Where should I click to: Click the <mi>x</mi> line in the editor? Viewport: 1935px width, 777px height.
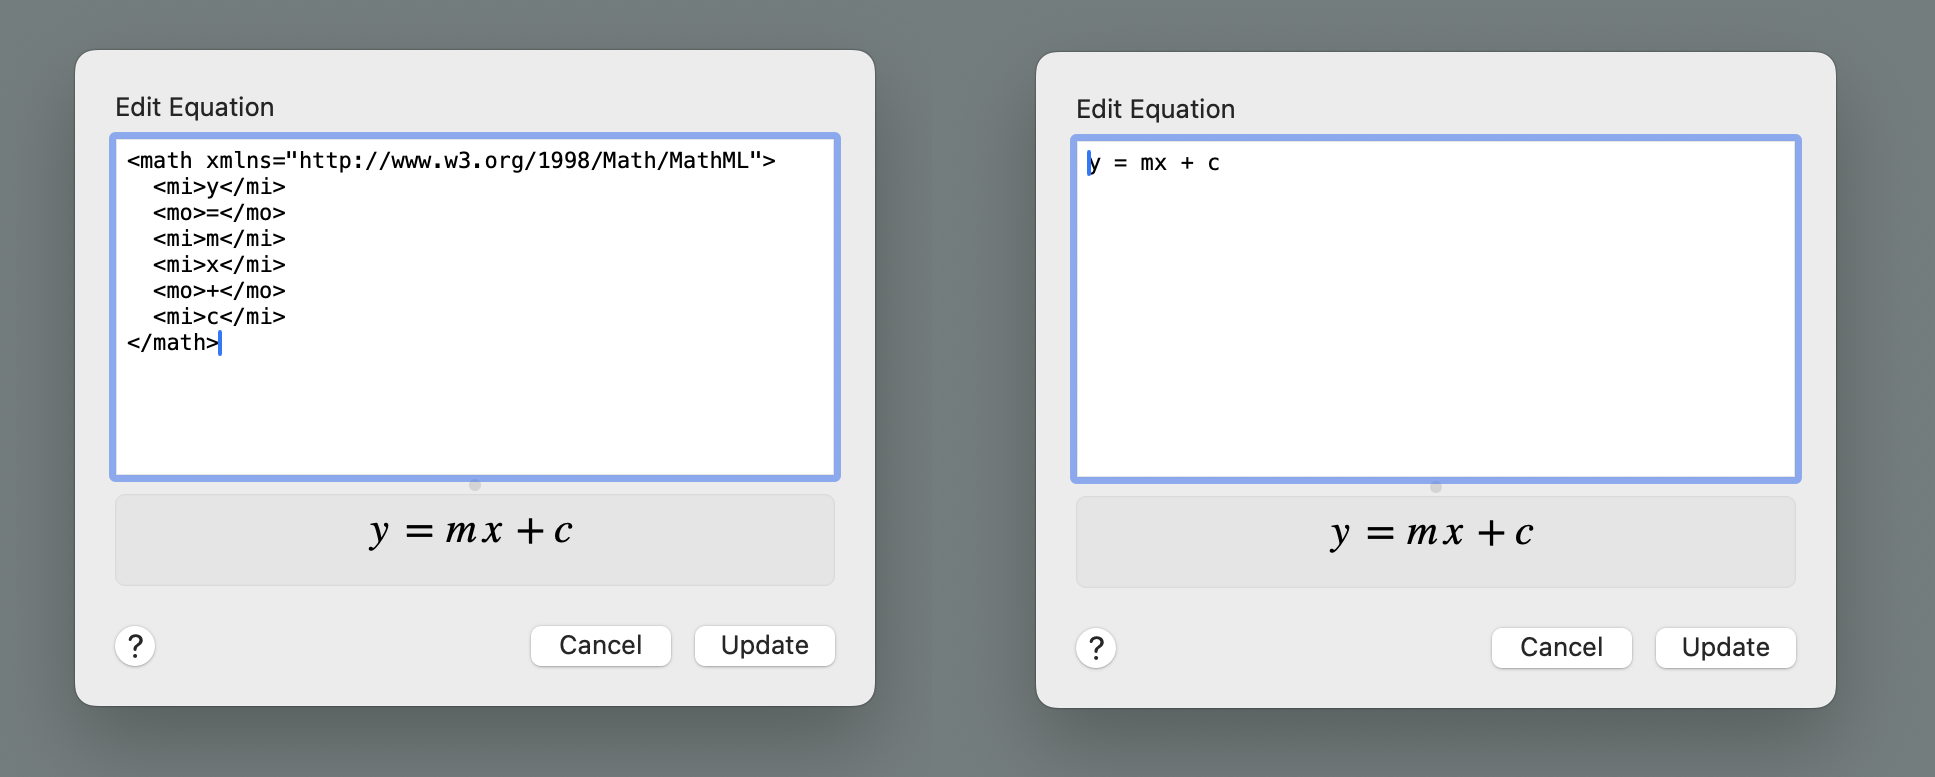tap(219, 265)
